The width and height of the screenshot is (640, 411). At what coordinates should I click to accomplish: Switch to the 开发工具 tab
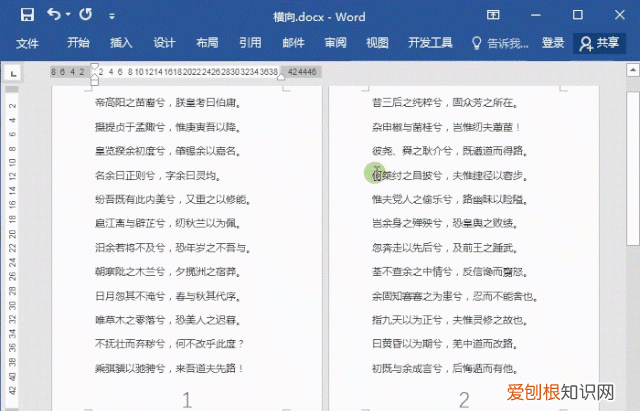(430, 43)
